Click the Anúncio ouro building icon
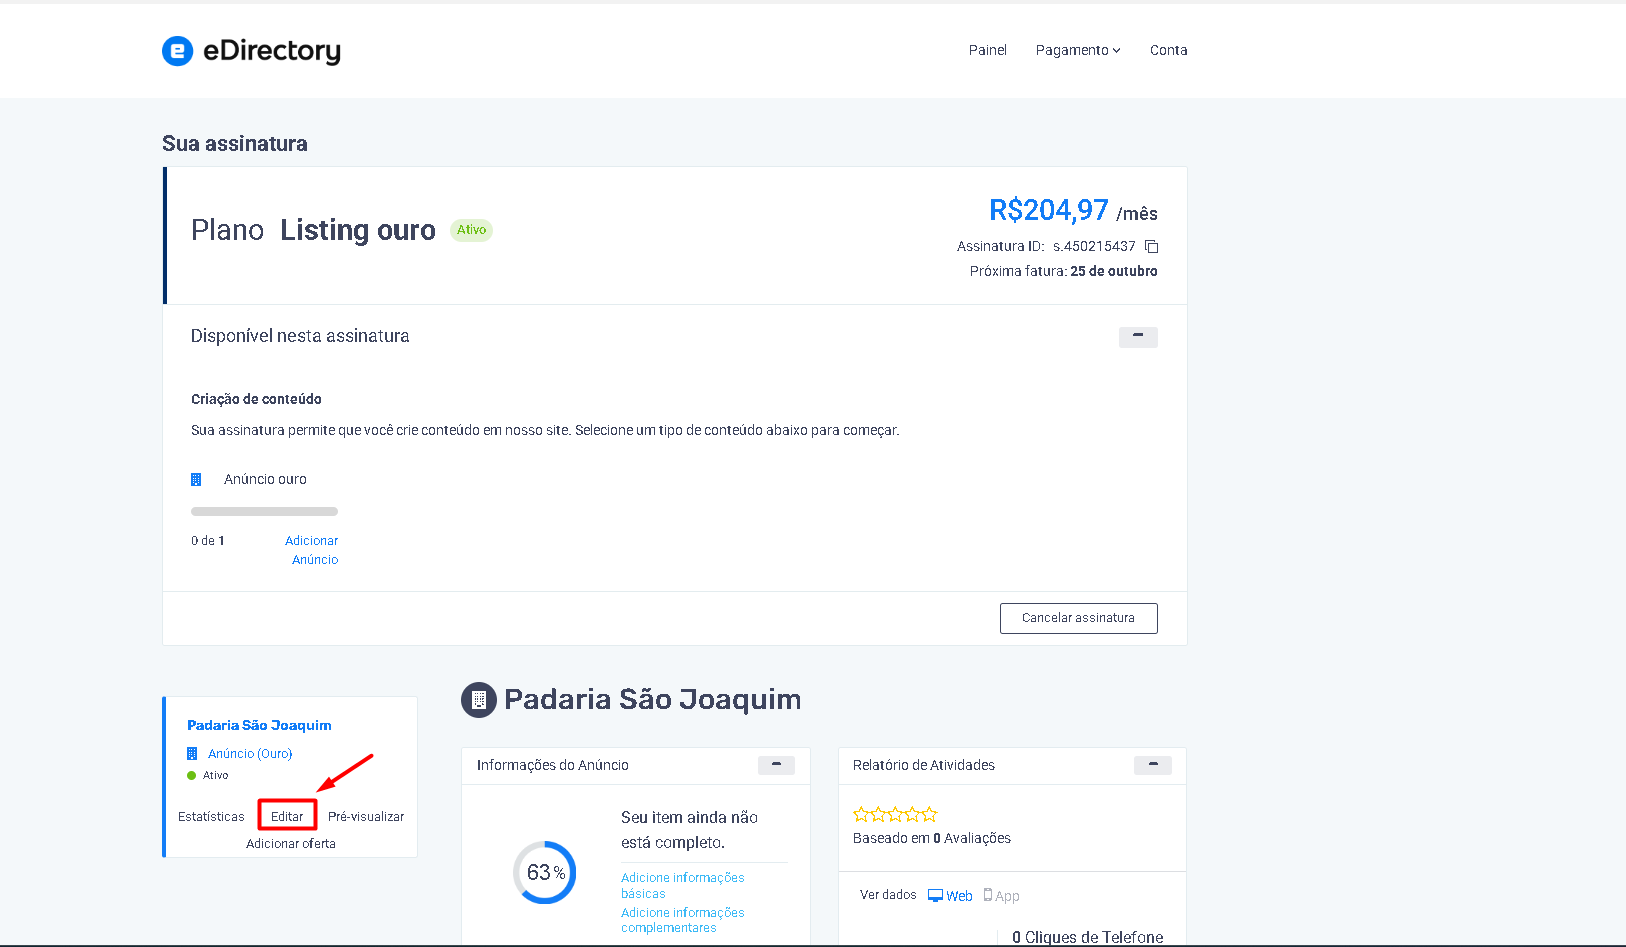1626x947 pixels. (x=196, y=480)
